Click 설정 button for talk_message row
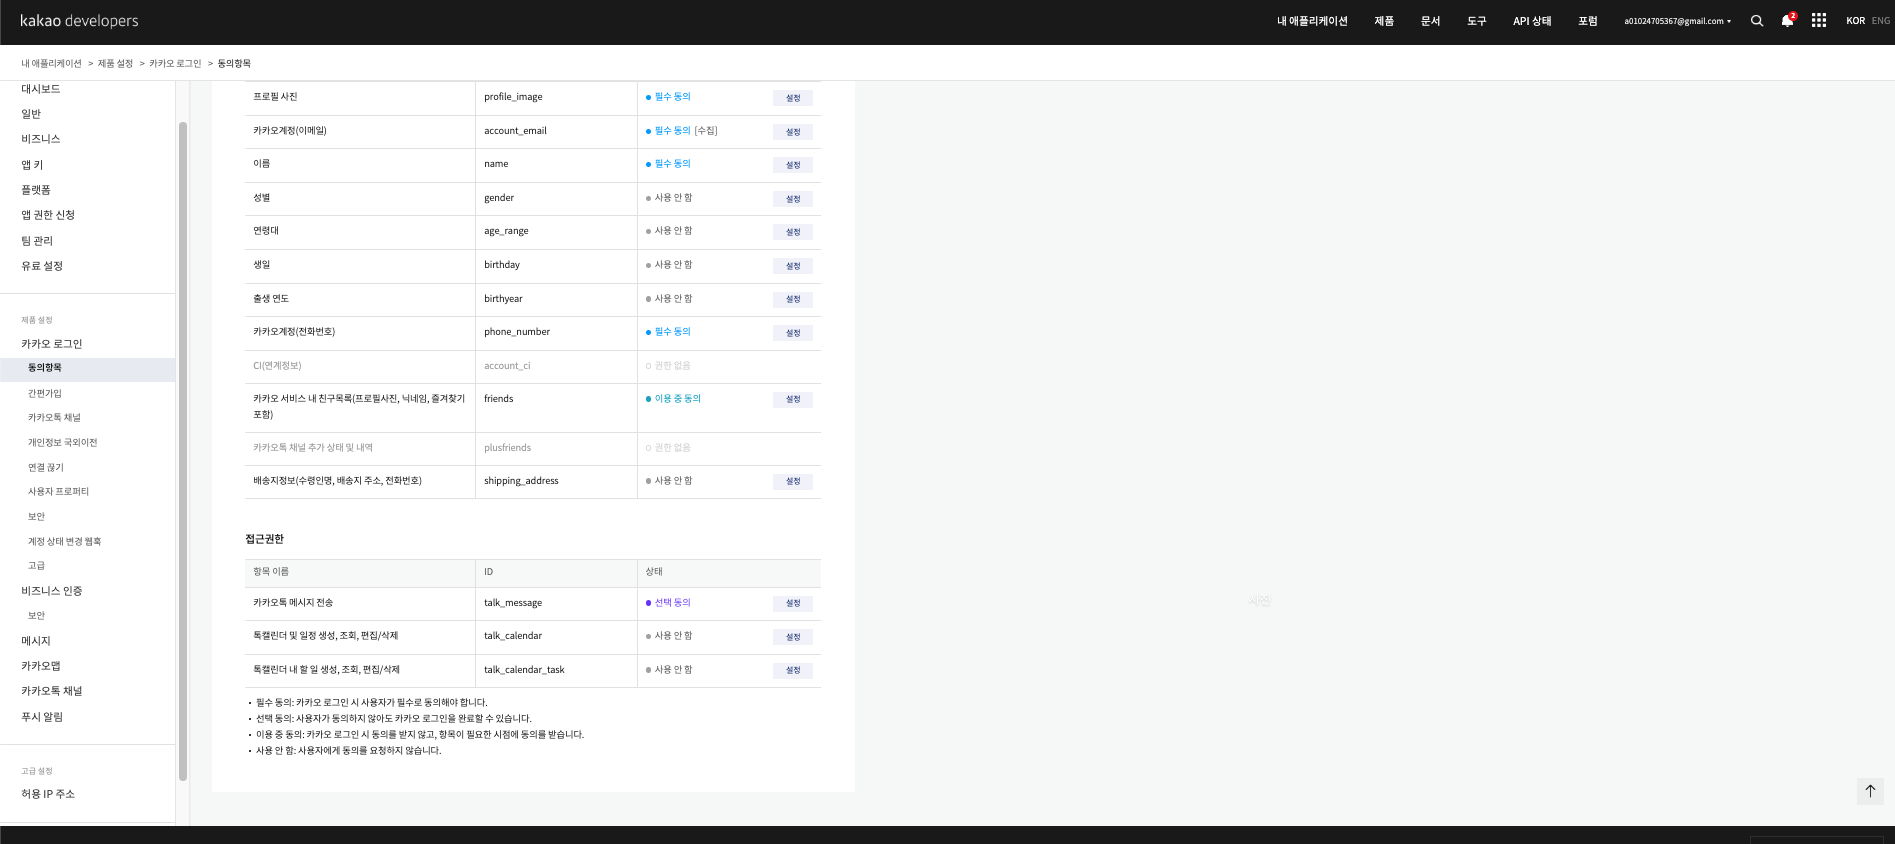Screen dimensions: 1895x844 [793, 603]
